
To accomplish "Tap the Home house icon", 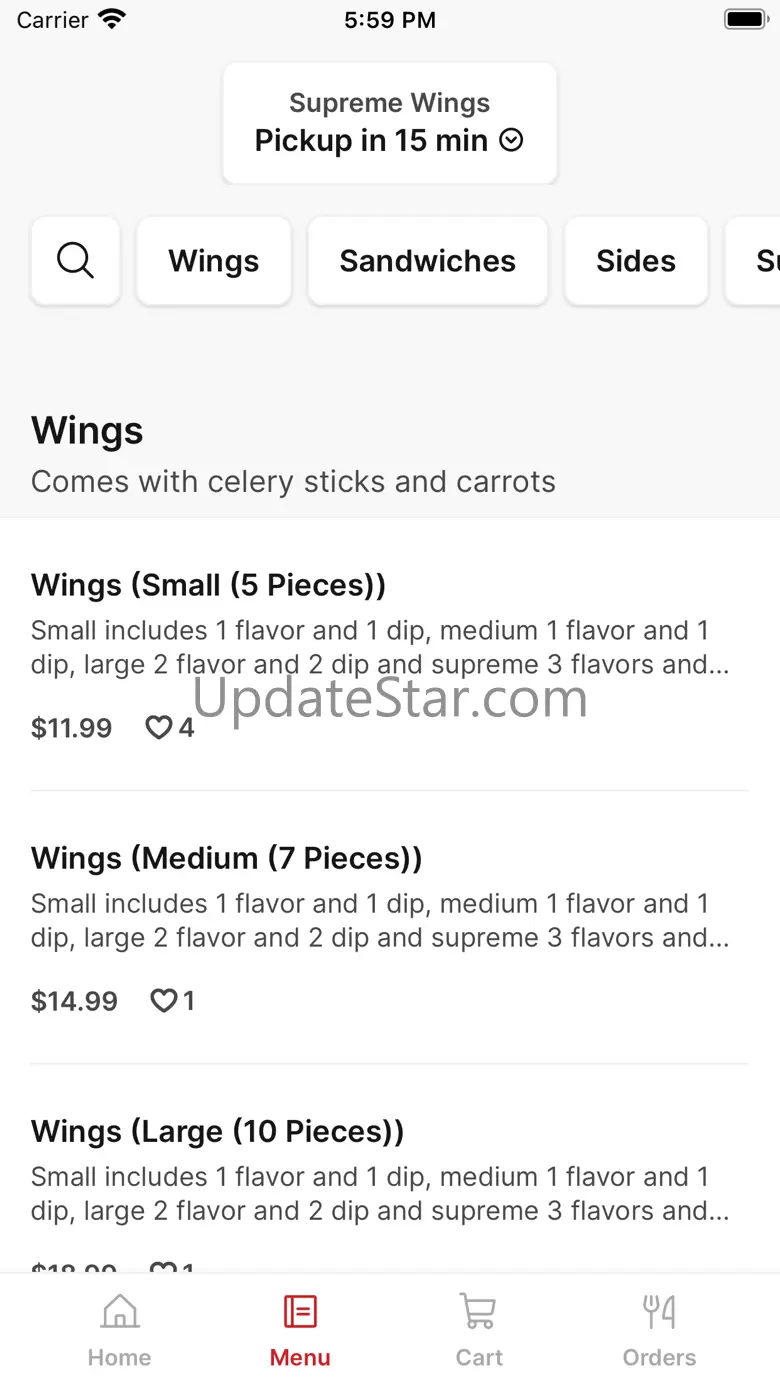I will click(x=120, y=1311).
